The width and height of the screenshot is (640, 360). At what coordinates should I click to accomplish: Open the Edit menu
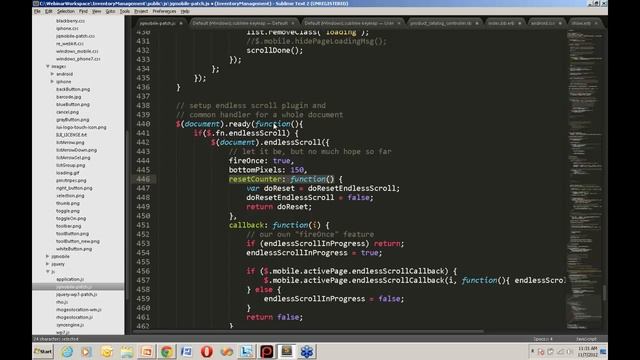click(x=49, y=11)
